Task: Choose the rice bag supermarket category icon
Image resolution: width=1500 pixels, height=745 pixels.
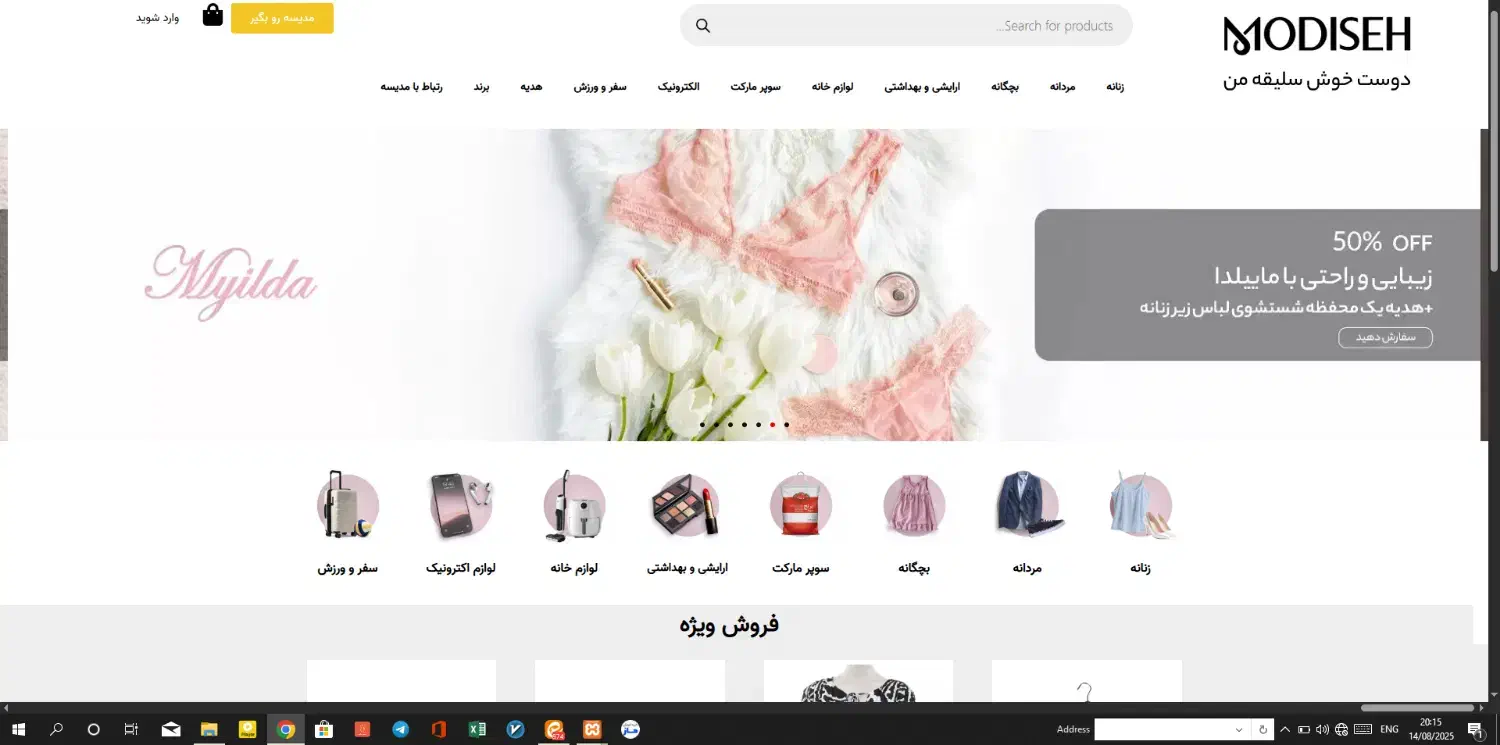Action: click(x=800, y=505)
